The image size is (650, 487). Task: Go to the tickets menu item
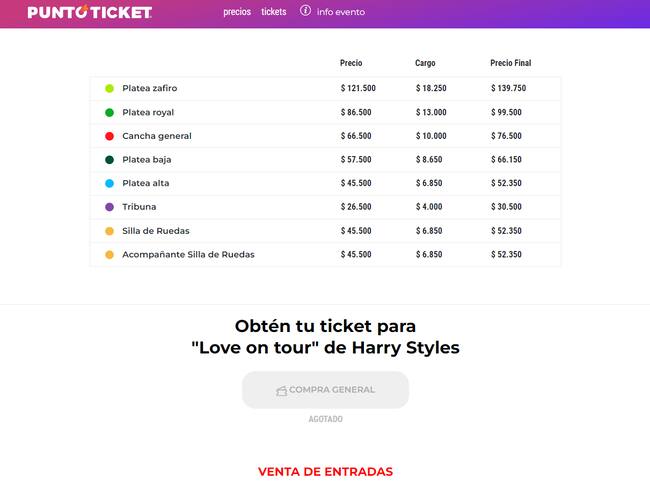tap(273, 12)
